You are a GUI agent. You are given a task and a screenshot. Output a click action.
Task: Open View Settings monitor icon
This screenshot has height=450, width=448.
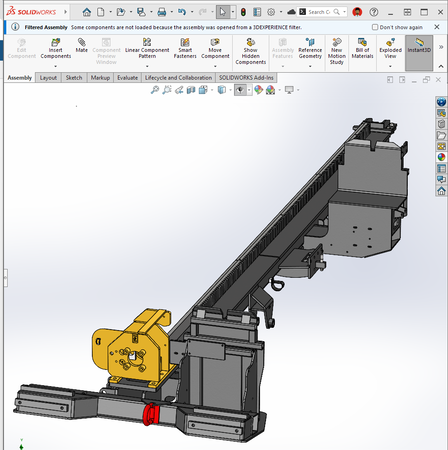coord(289,90)
